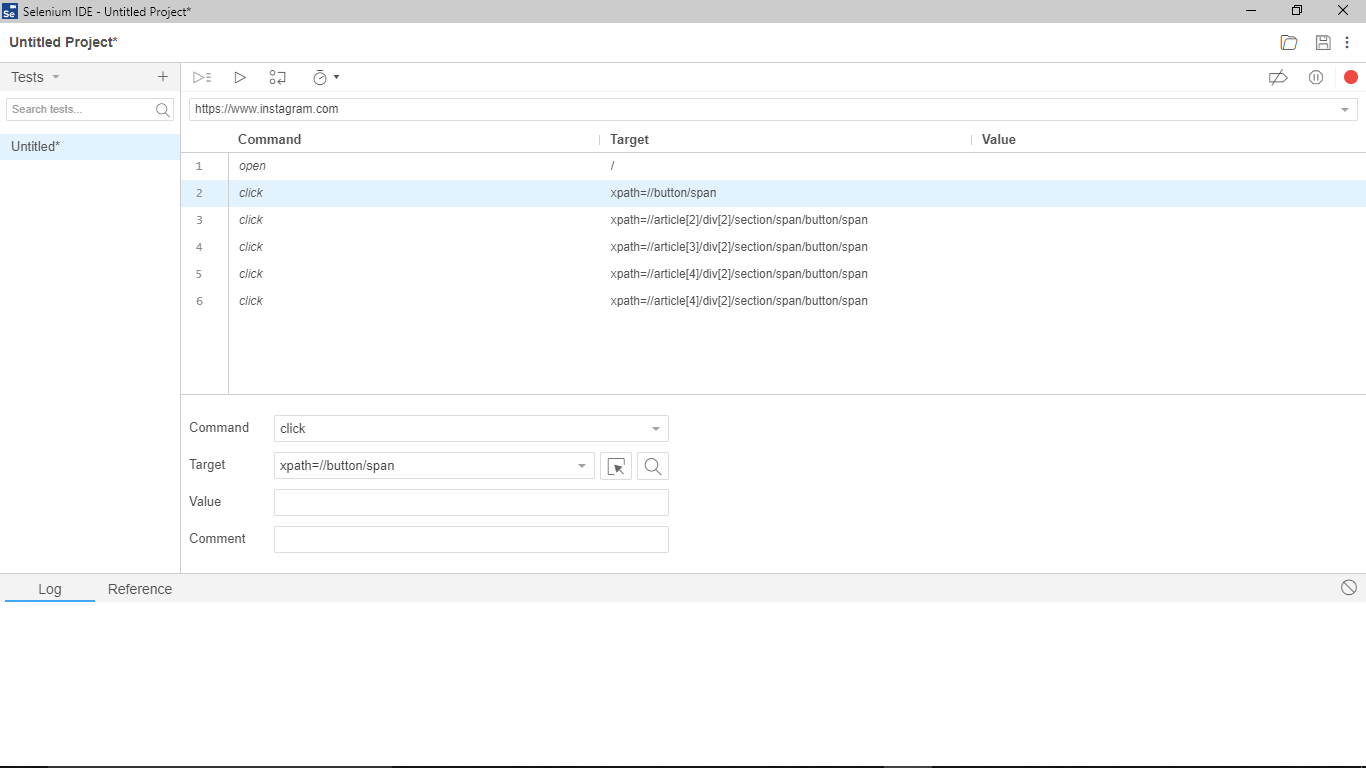Find the target element with the magnifier
Viewport: 1366px width, 768px height.
pos(652,465)
